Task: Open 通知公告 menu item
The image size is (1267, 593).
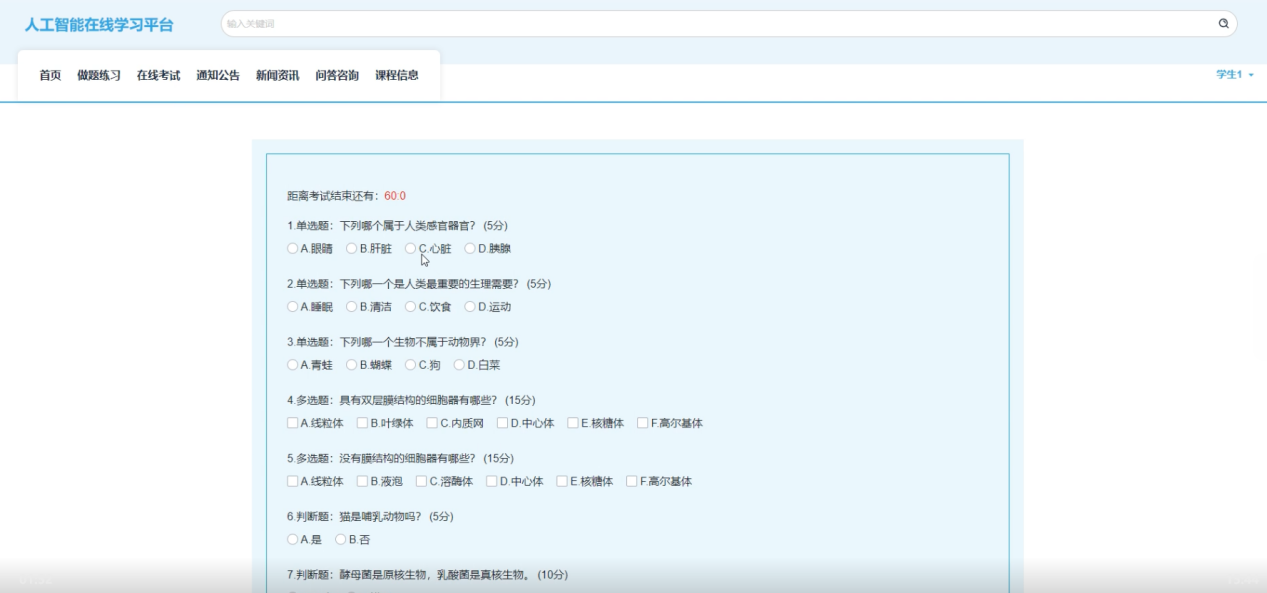Action: click(x=218, y=75)
